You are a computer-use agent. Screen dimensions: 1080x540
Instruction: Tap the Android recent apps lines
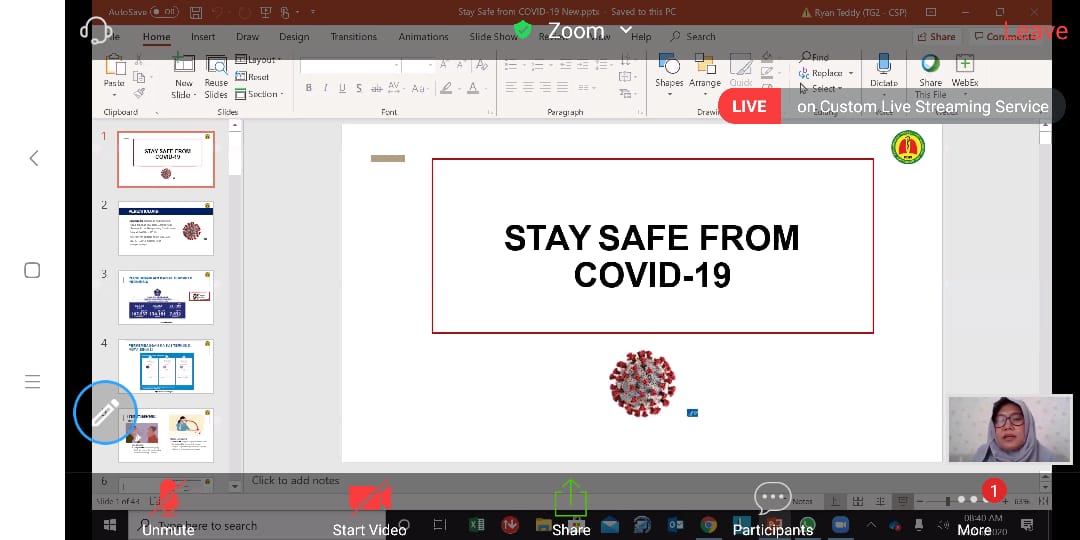(x=32, y=382)
